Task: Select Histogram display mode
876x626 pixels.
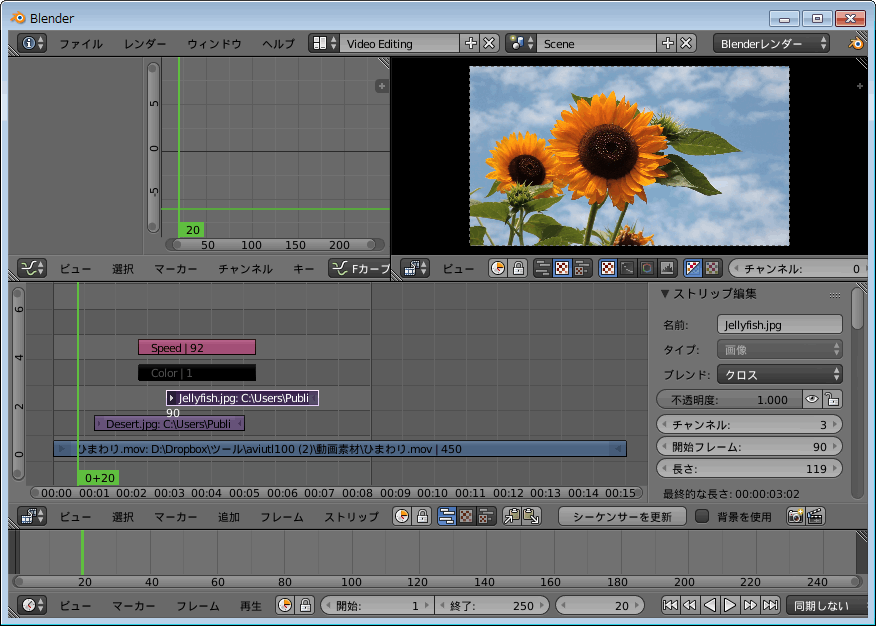Action: click(667, 269)
